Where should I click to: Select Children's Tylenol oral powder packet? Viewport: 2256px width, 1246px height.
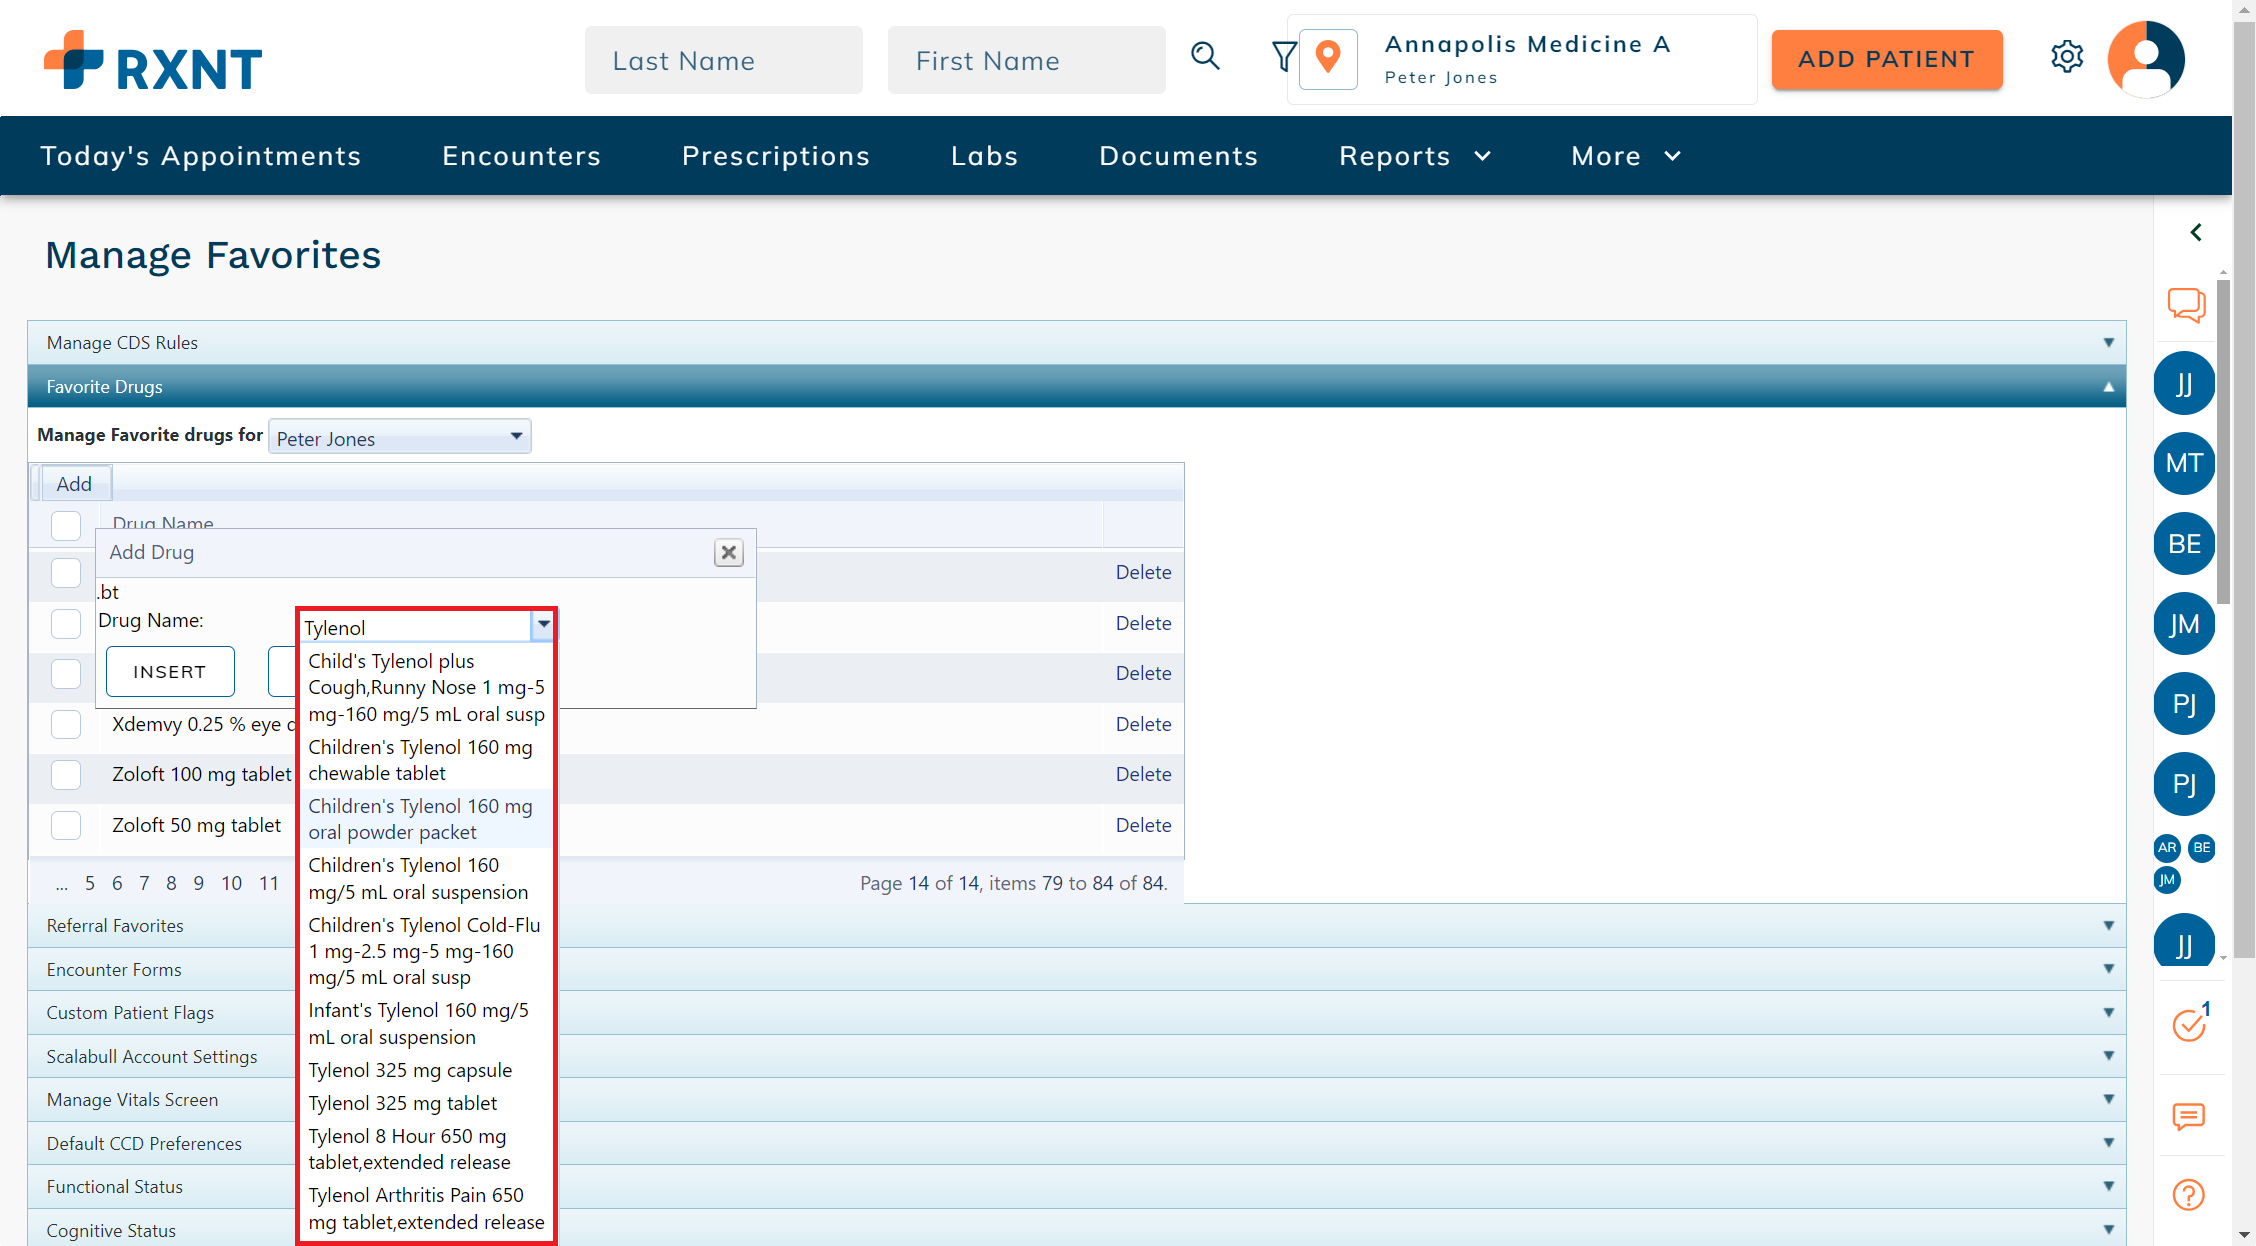click(425, 819)
